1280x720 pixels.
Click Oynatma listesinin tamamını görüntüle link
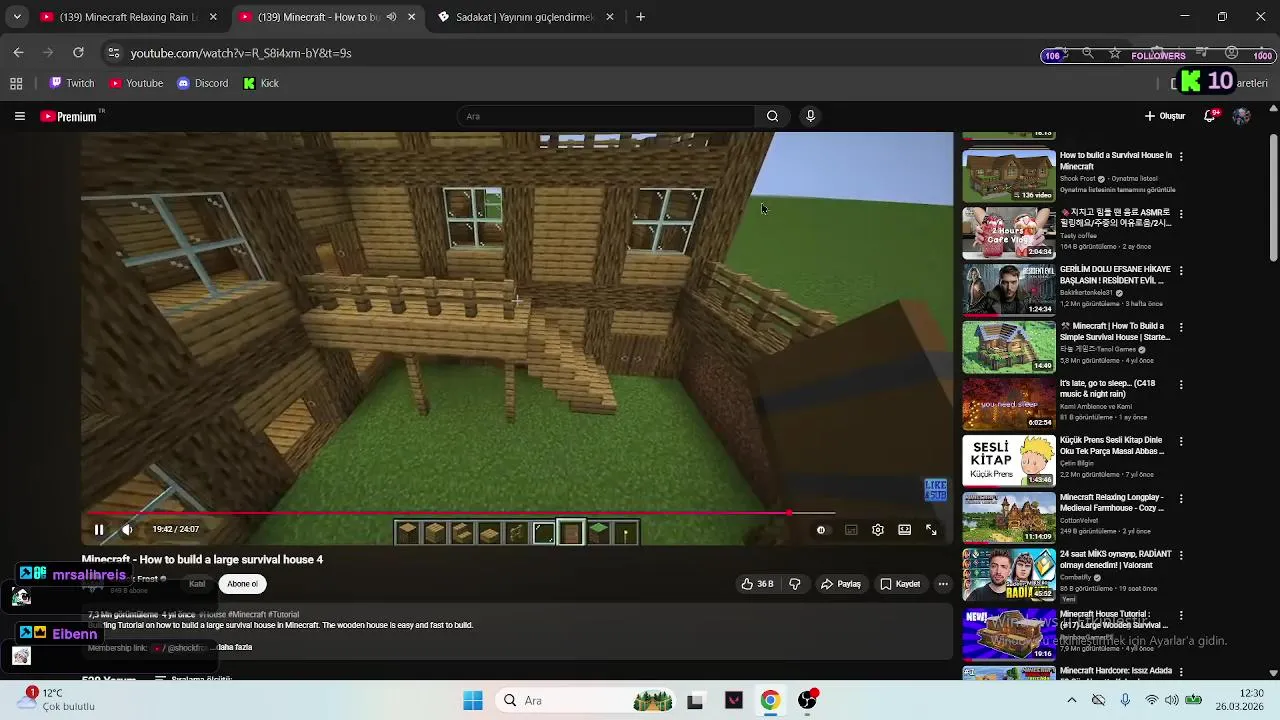[1118, 190]
